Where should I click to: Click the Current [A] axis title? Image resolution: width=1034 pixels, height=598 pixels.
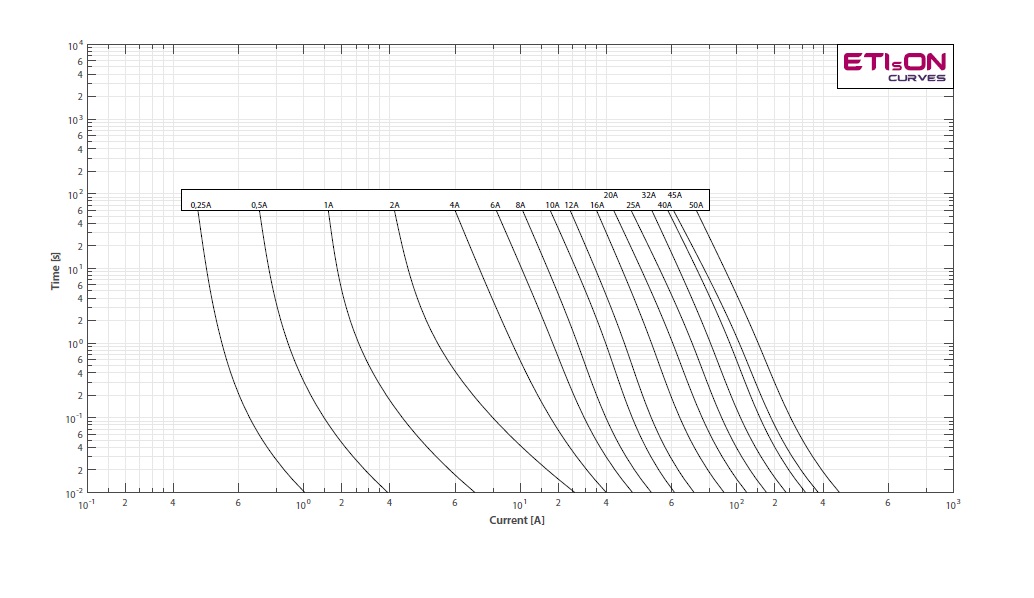pos(517,521)
